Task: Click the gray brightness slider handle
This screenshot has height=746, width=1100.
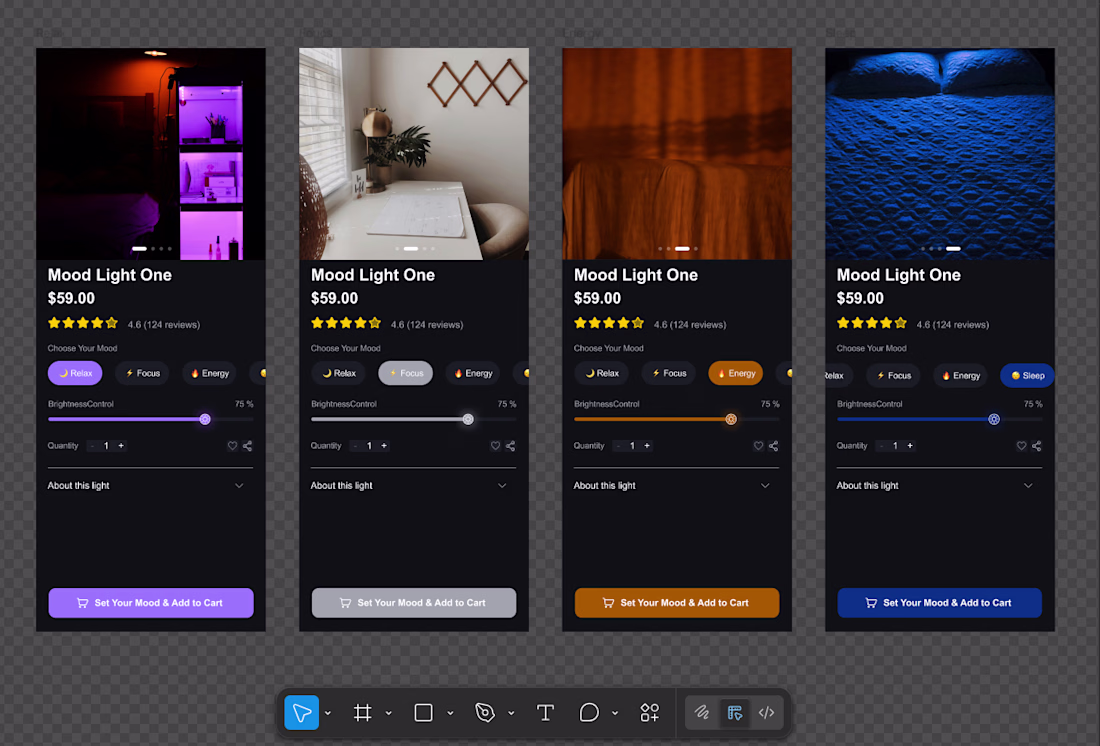Action: tap(468, 419)
